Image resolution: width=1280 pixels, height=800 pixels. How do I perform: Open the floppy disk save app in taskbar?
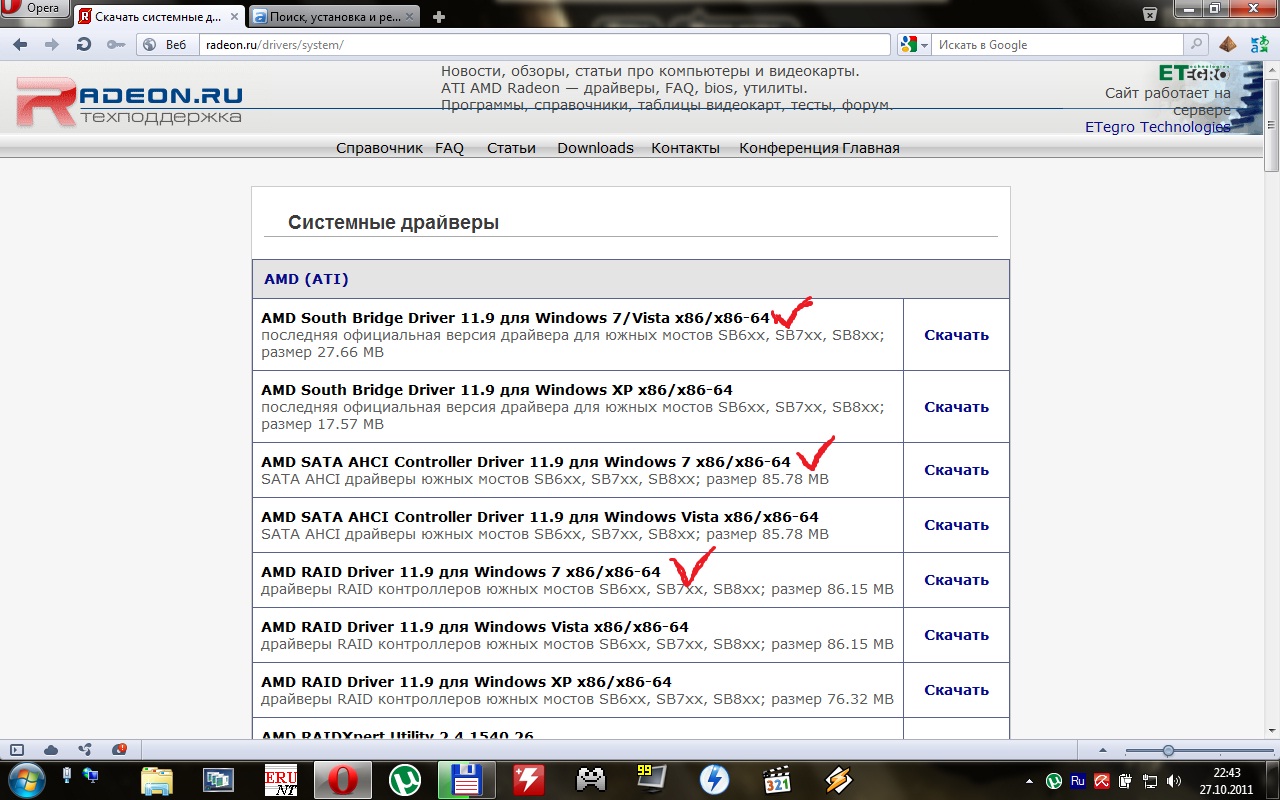click(467, 779)
